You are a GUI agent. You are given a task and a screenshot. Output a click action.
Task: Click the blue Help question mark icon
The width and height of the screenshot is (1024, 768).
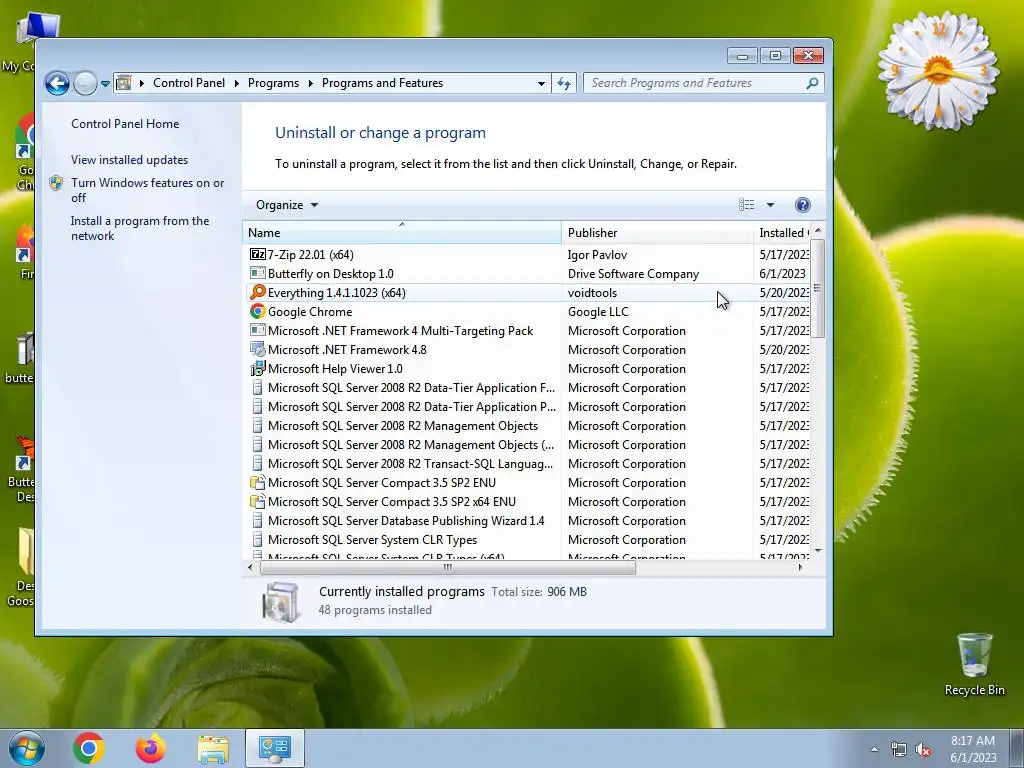click(x=803, y=205)
